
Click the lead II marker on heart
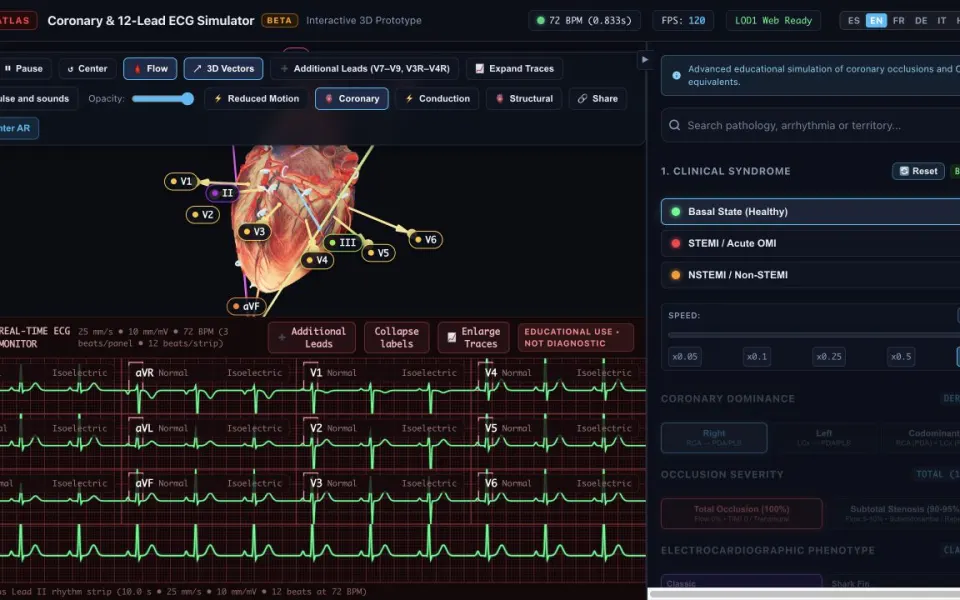click(x=222, y=193)
